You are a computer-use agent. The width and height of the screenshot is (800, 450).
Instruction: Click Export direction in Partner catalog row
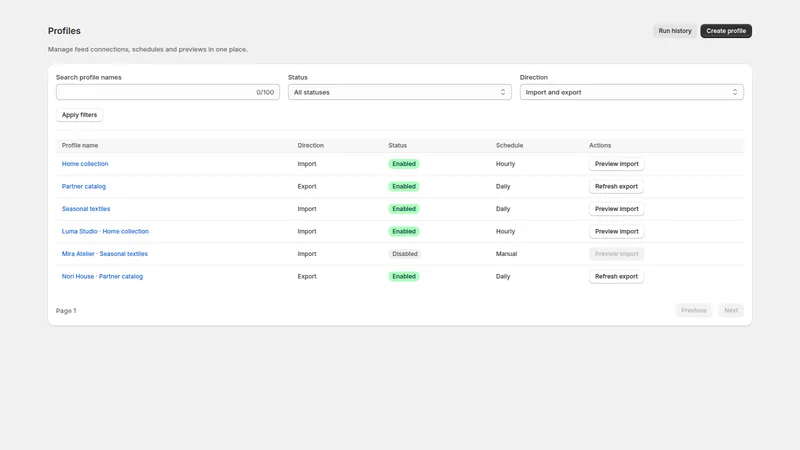click(x=307, y=186)
